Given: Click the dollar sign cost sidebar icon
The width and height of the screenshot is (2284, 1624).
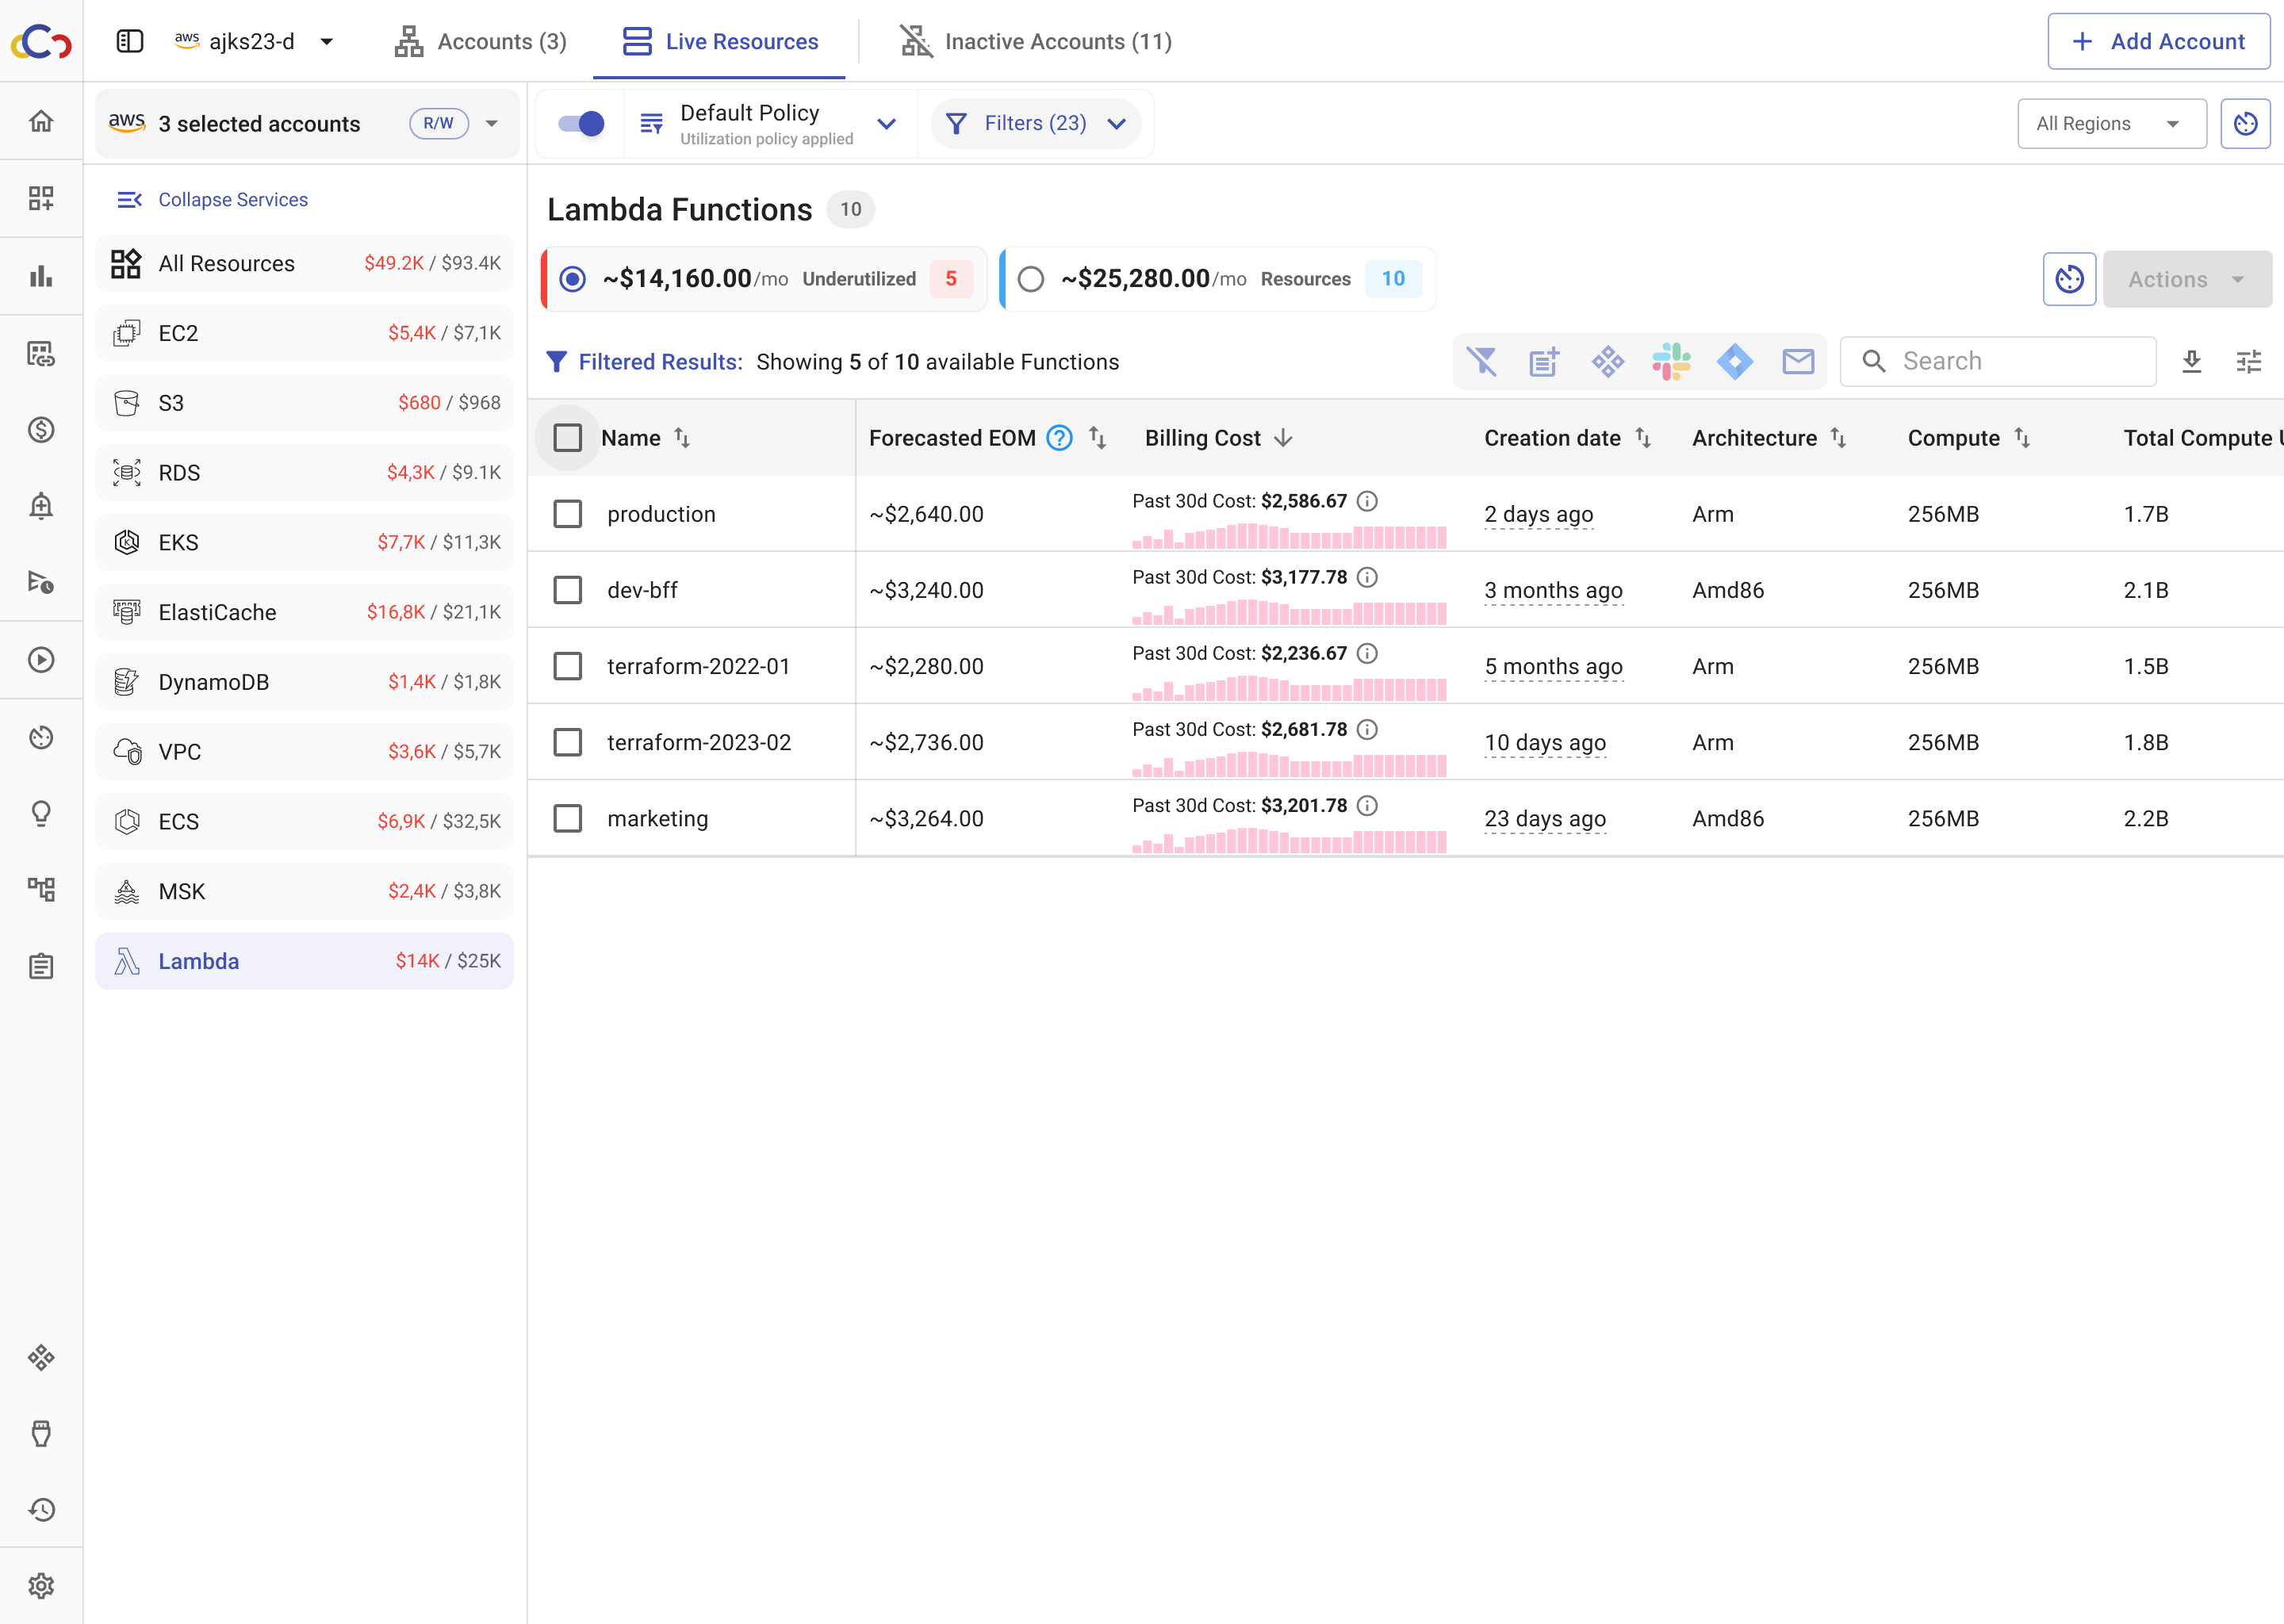Looking at the screenshot, I should coord(41,430).
